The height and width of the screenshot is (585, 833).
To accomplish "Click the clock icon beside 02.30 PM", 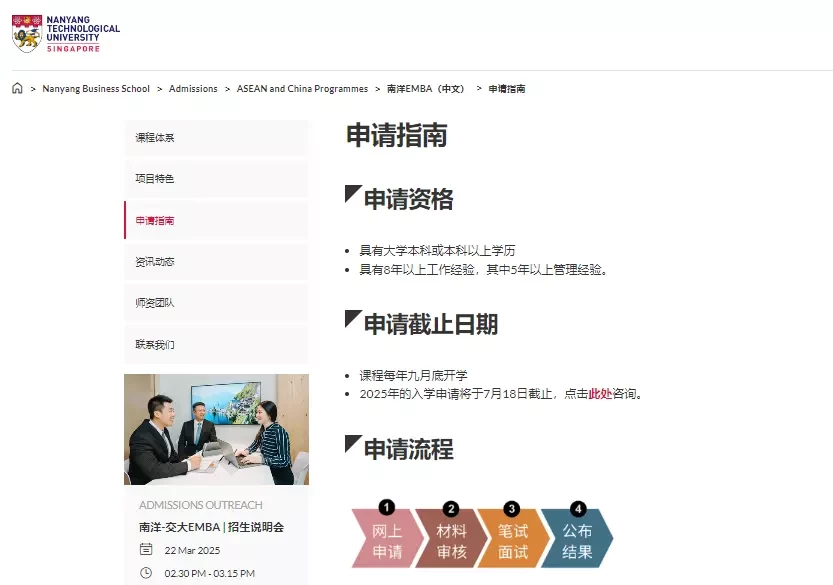I will click(x=146, y=573).
